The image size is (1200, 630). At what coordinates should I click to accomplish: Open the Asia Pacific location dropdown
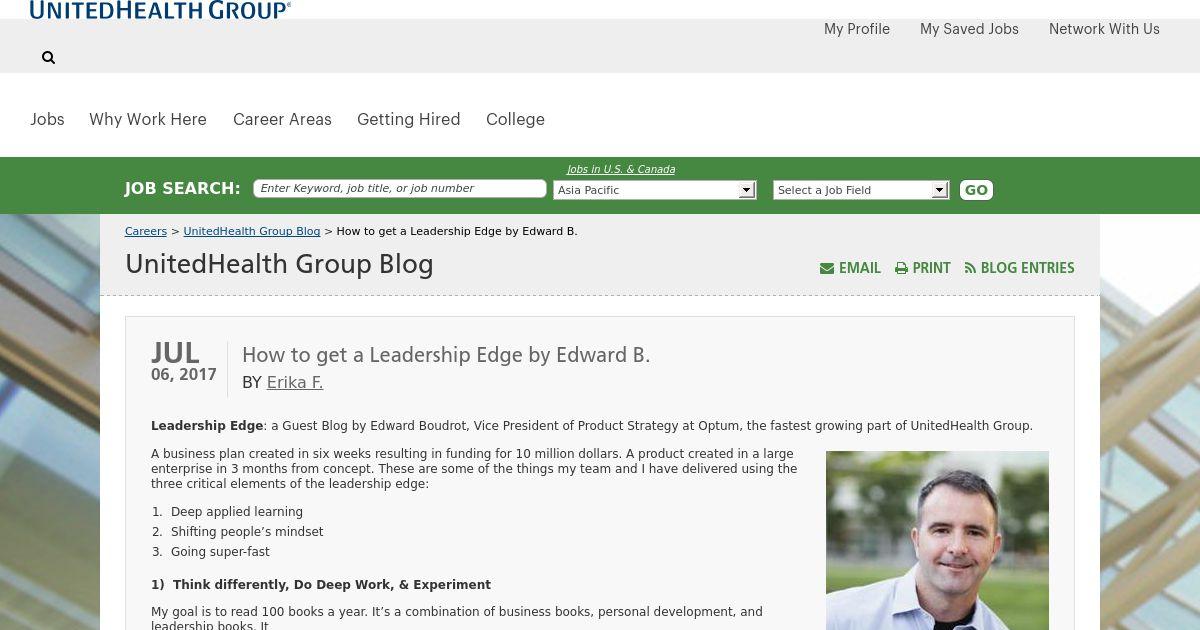tap(654, 190)
